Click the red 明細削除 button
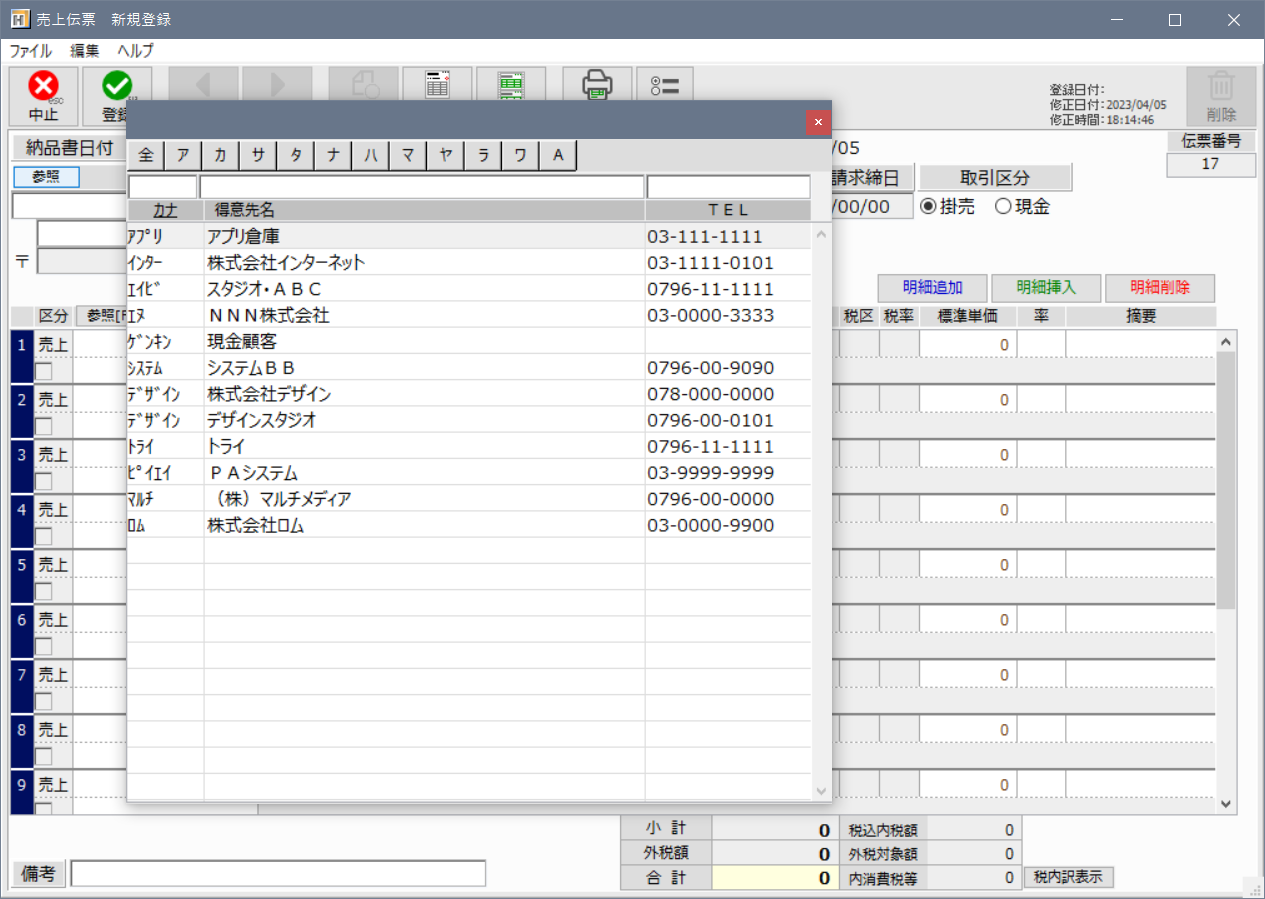Viewport: 1265px width, 899px height. (1160, 288)
